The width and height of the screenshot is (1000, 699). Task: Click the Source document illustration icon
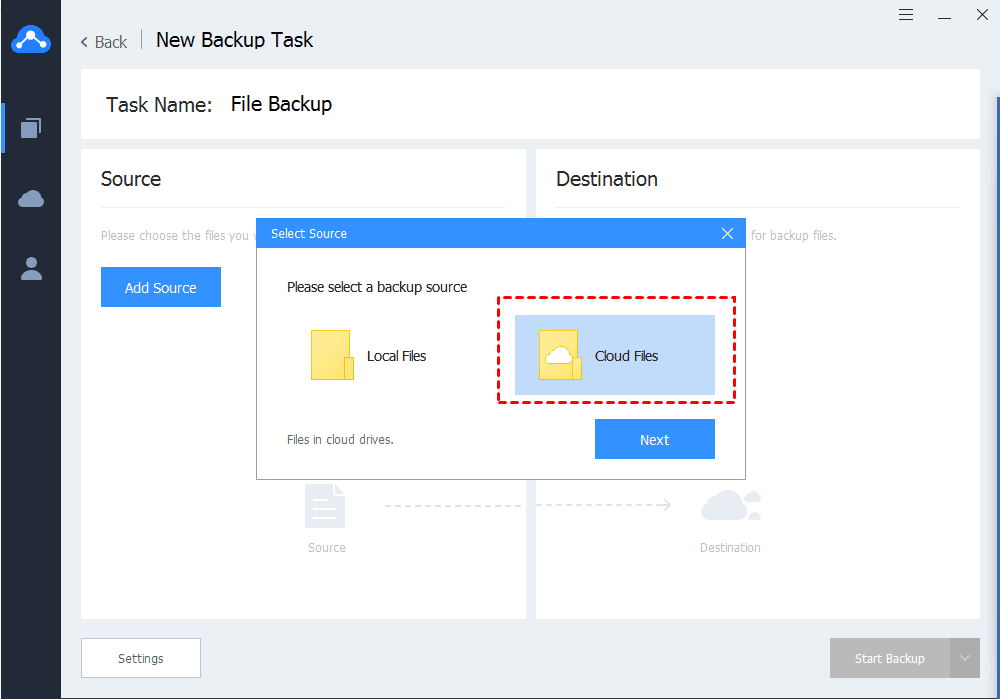tap(325, 506)
